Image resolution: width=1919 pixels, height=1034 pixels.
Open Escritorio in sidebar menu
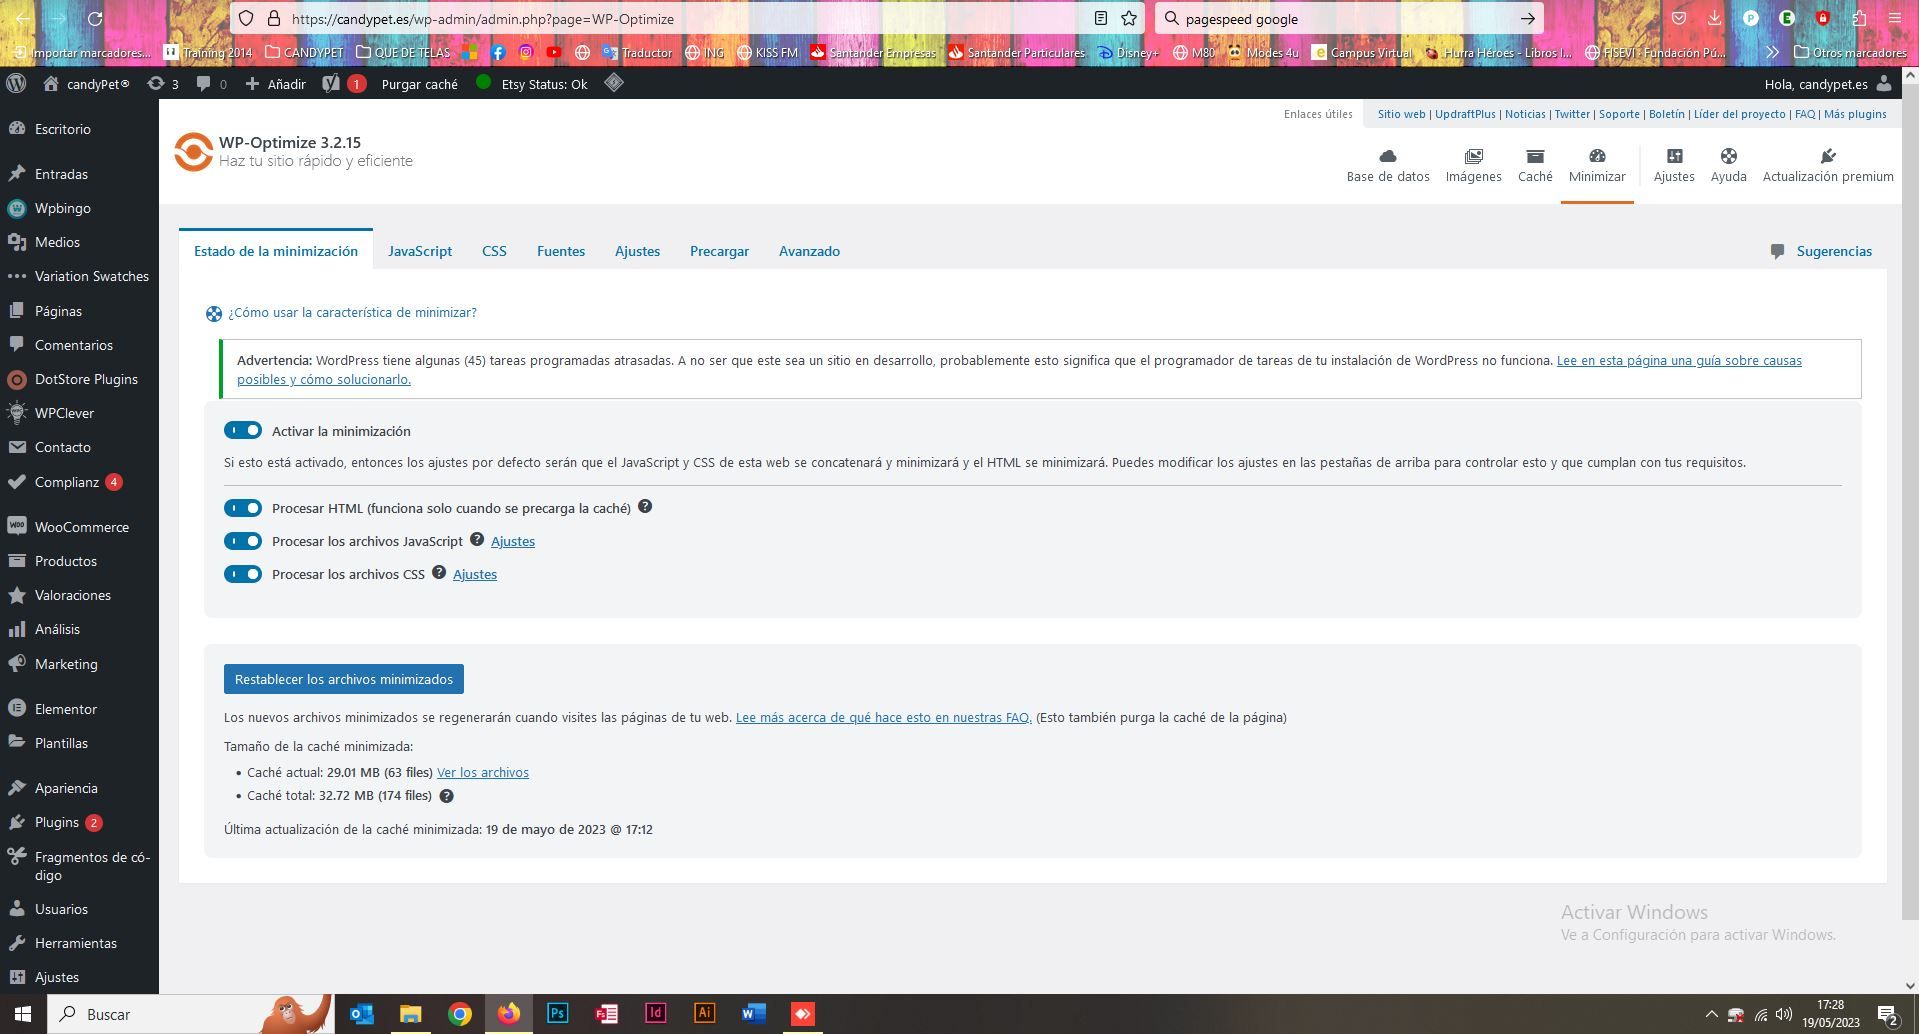pyautogui.click(x=79, y=129)
